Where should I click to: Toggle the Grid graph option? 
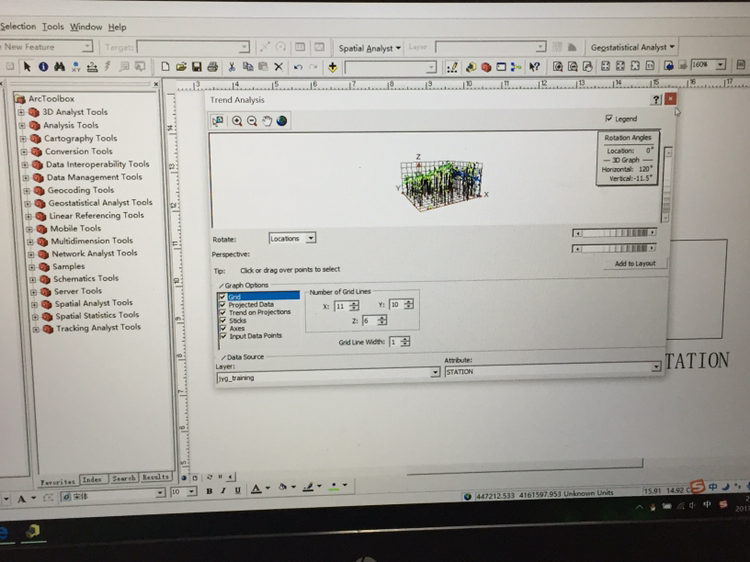tap(222, 297)
